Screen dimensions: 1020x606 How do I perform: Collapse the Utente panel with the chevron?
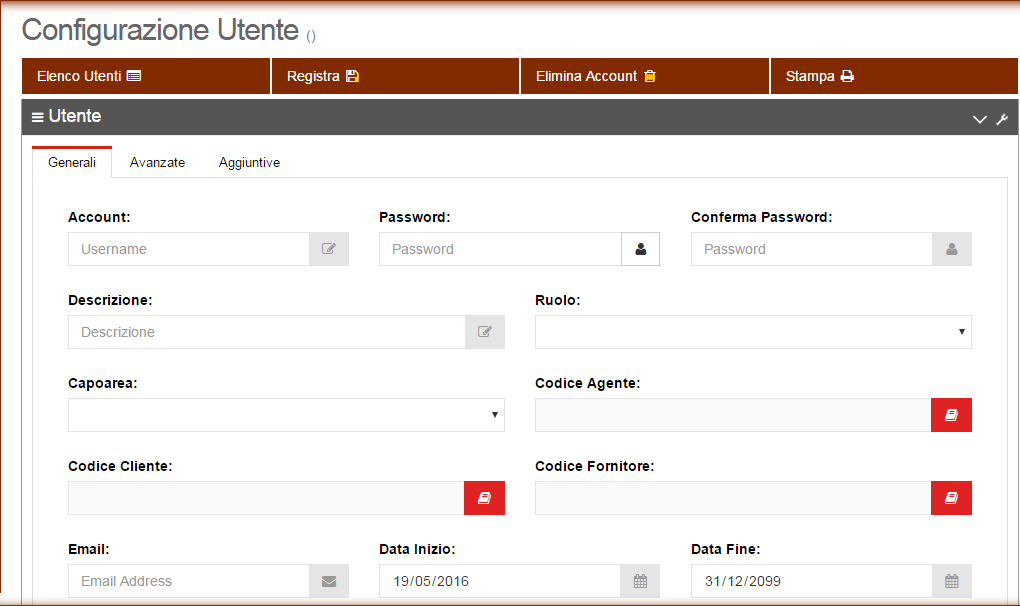coord(979,119)
